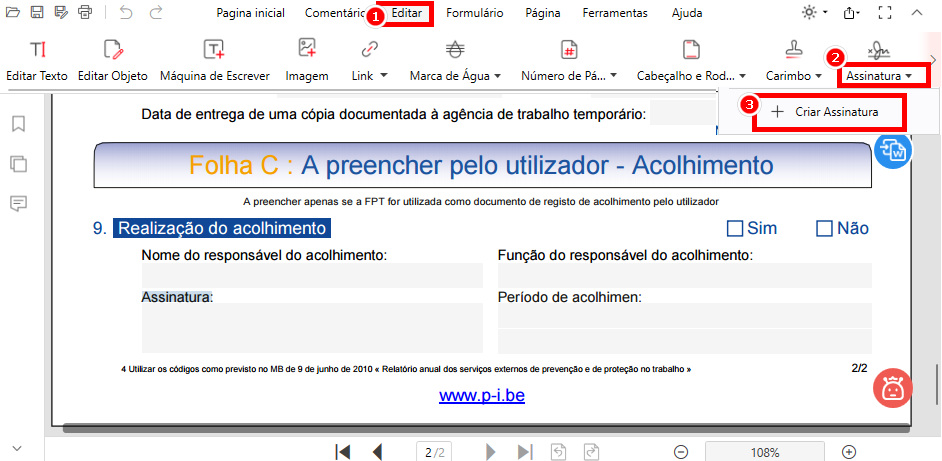Open the Formulário tab
Image resolution: width=942 pixels, height=461 pixels.
point(475,13)
